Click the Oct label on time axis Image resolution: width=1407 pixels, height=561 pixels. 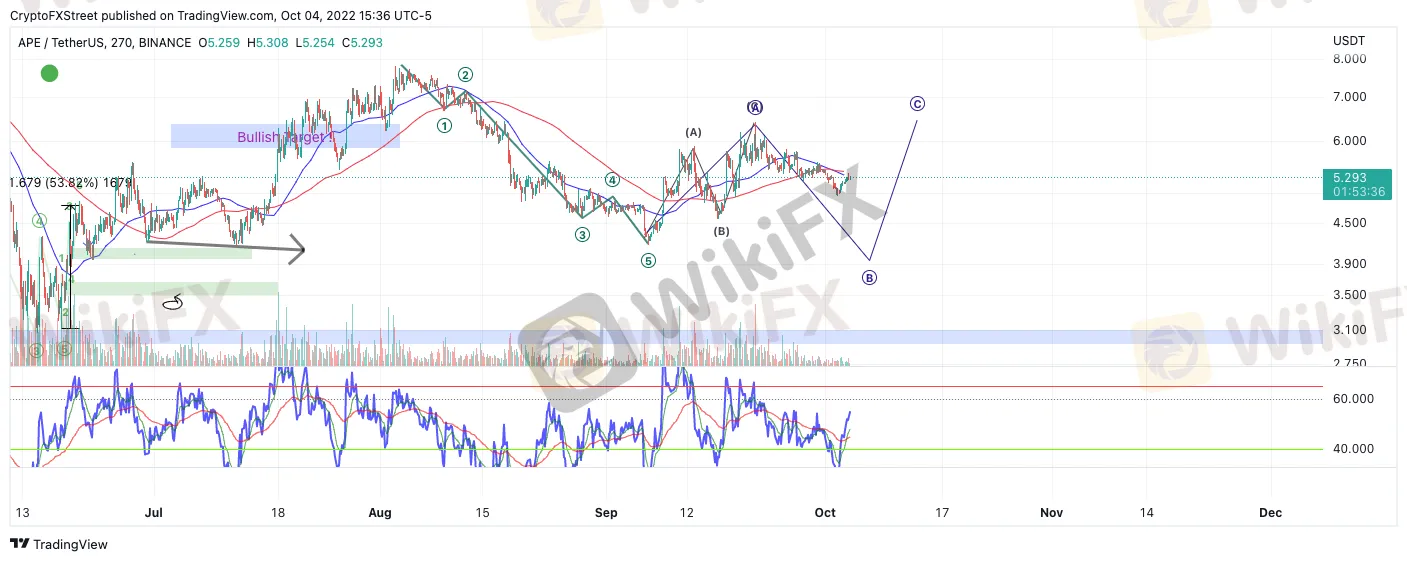pos(825,513)
